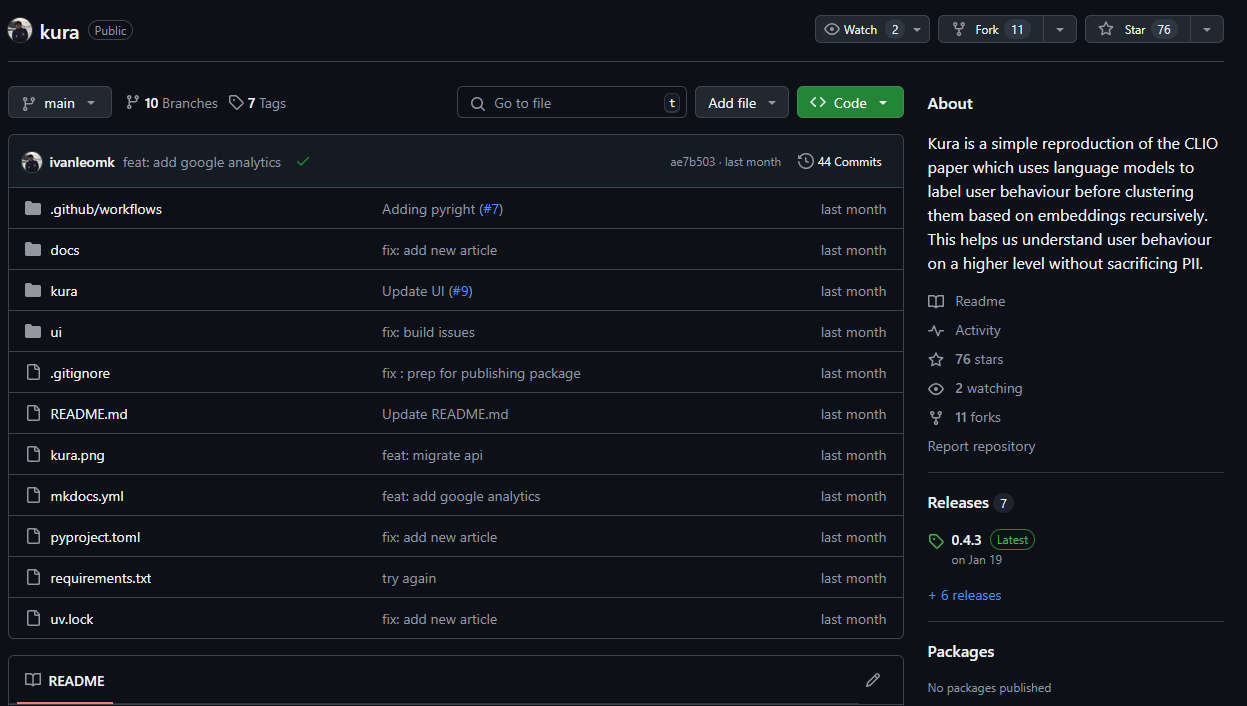Expand the Add file dropdown

coord(742,103)
